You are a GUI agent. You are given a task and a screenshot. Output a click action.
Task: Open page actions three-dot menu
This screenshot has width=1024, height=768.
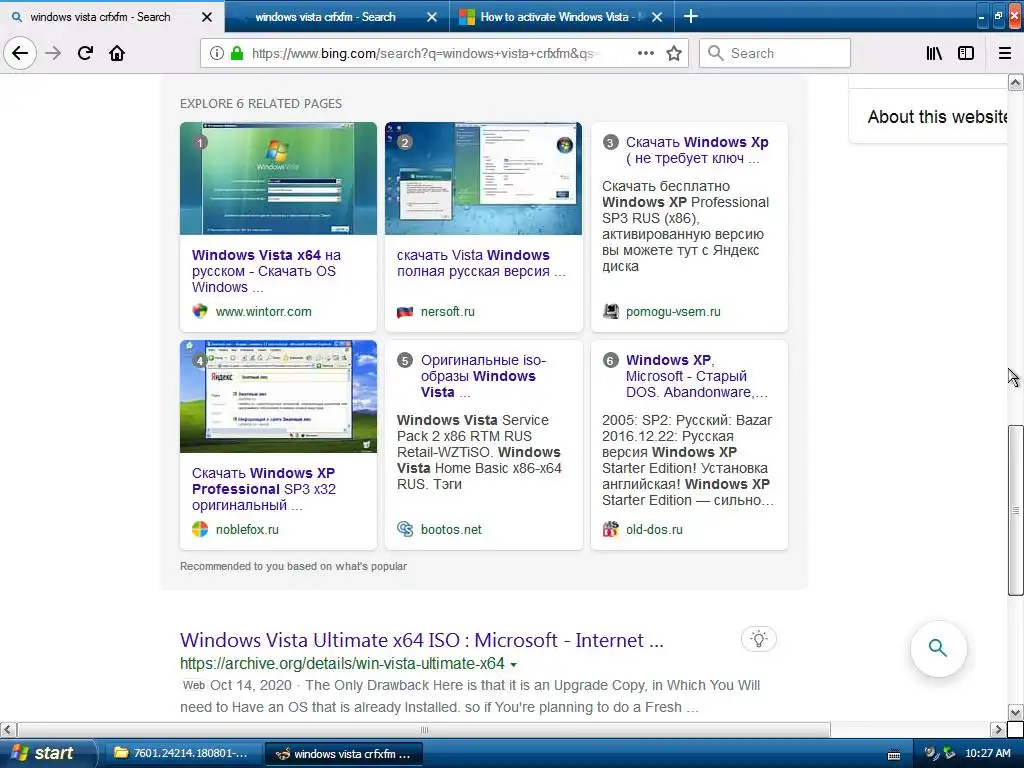(646, 53)
